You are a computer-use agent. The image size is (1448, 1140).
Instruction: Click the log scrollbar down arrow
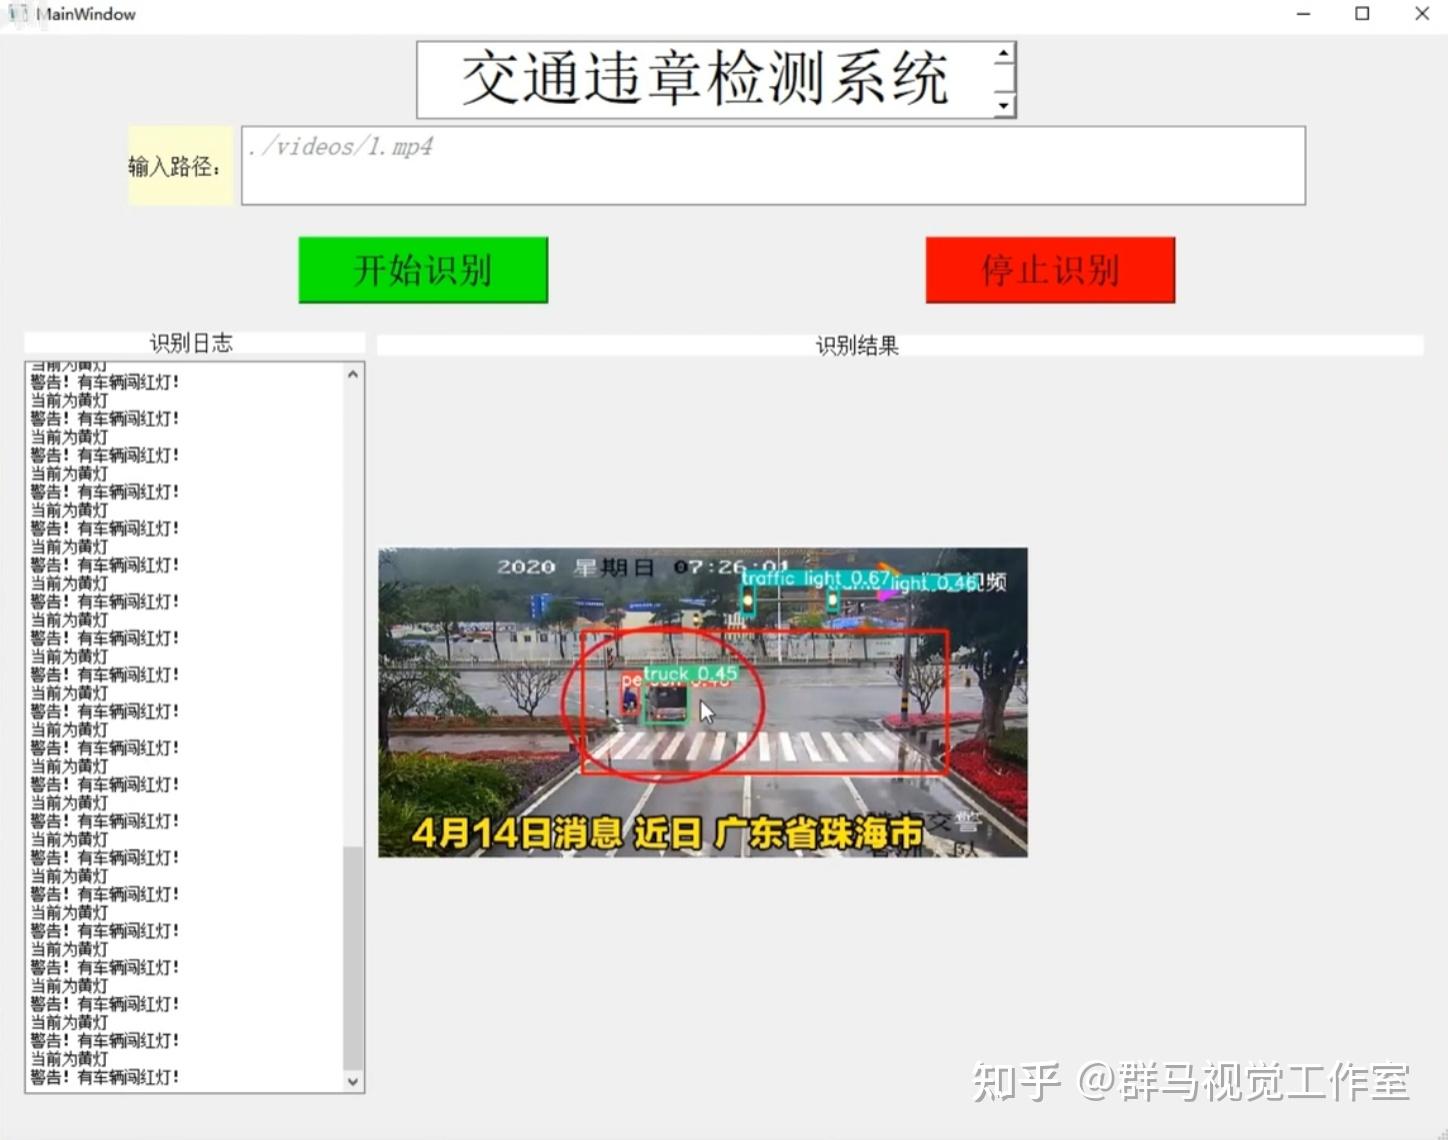(353, 1081)
